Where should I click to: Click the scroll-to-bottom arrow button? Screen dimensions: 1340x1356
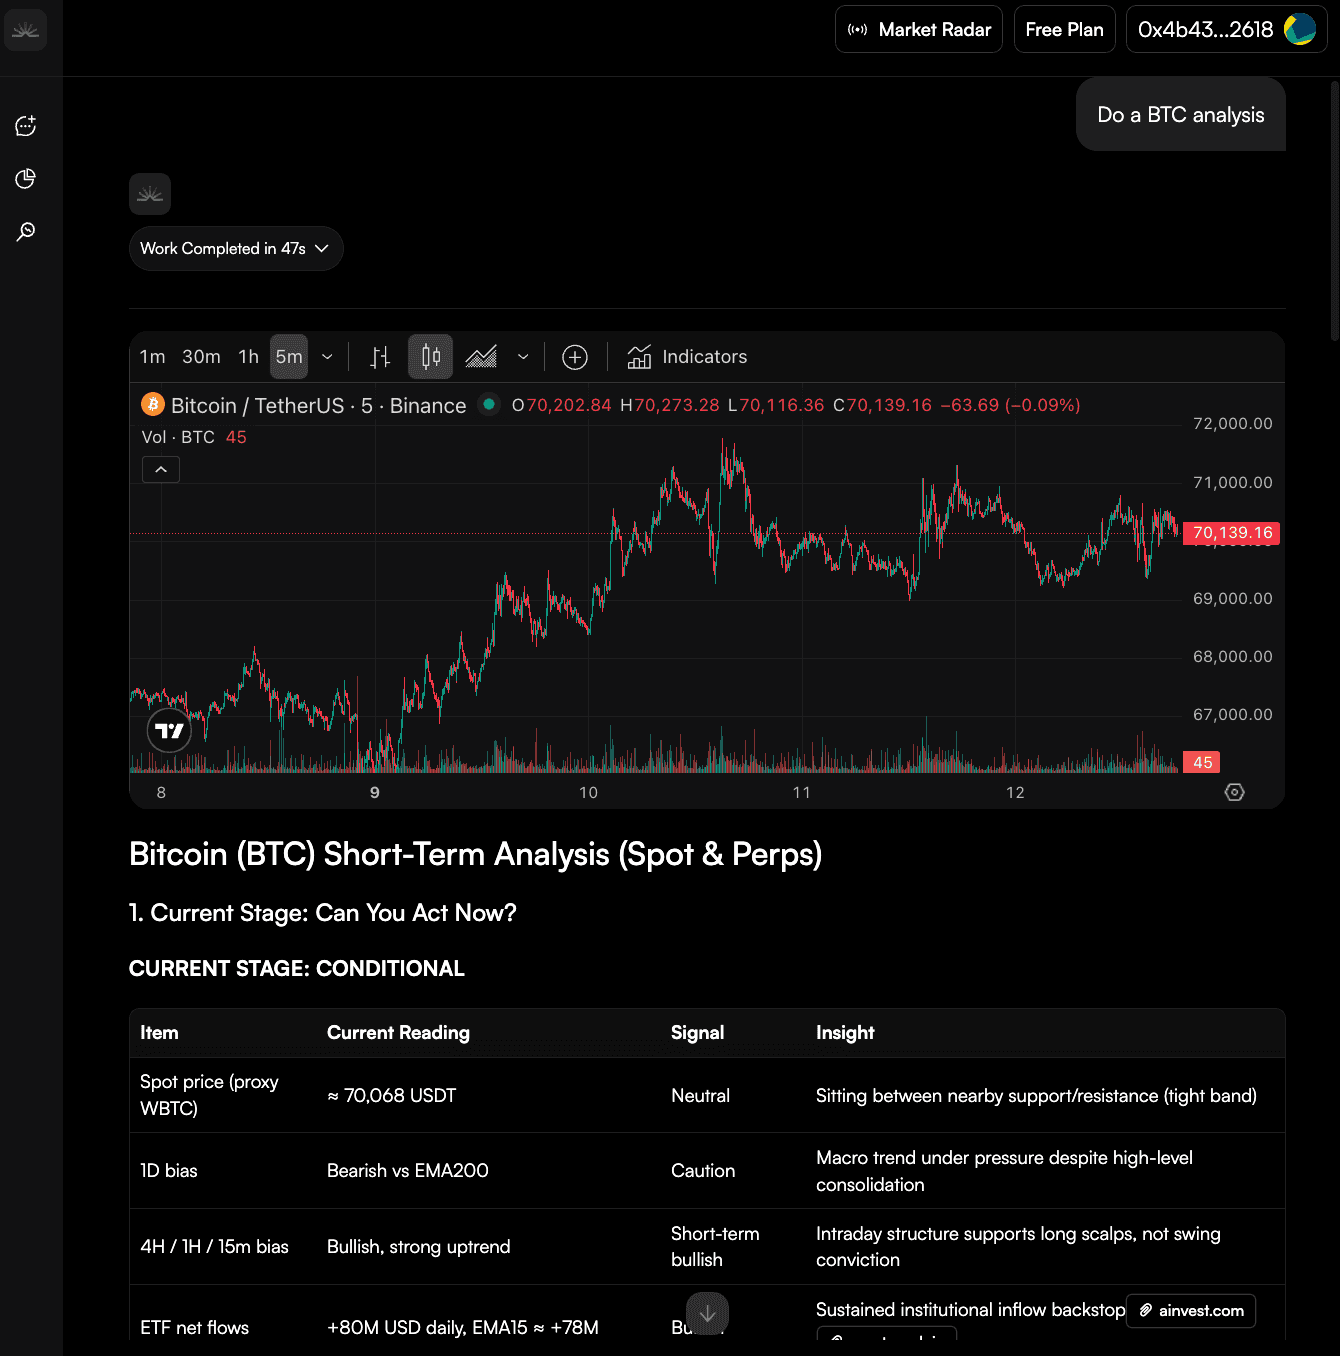click(x=707, y=1314)
